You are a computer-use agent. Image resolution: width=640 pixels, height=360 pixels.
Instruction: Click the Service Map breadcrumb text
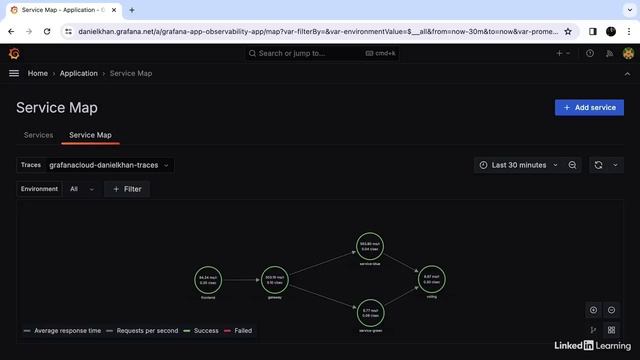(x=131, y=73)
